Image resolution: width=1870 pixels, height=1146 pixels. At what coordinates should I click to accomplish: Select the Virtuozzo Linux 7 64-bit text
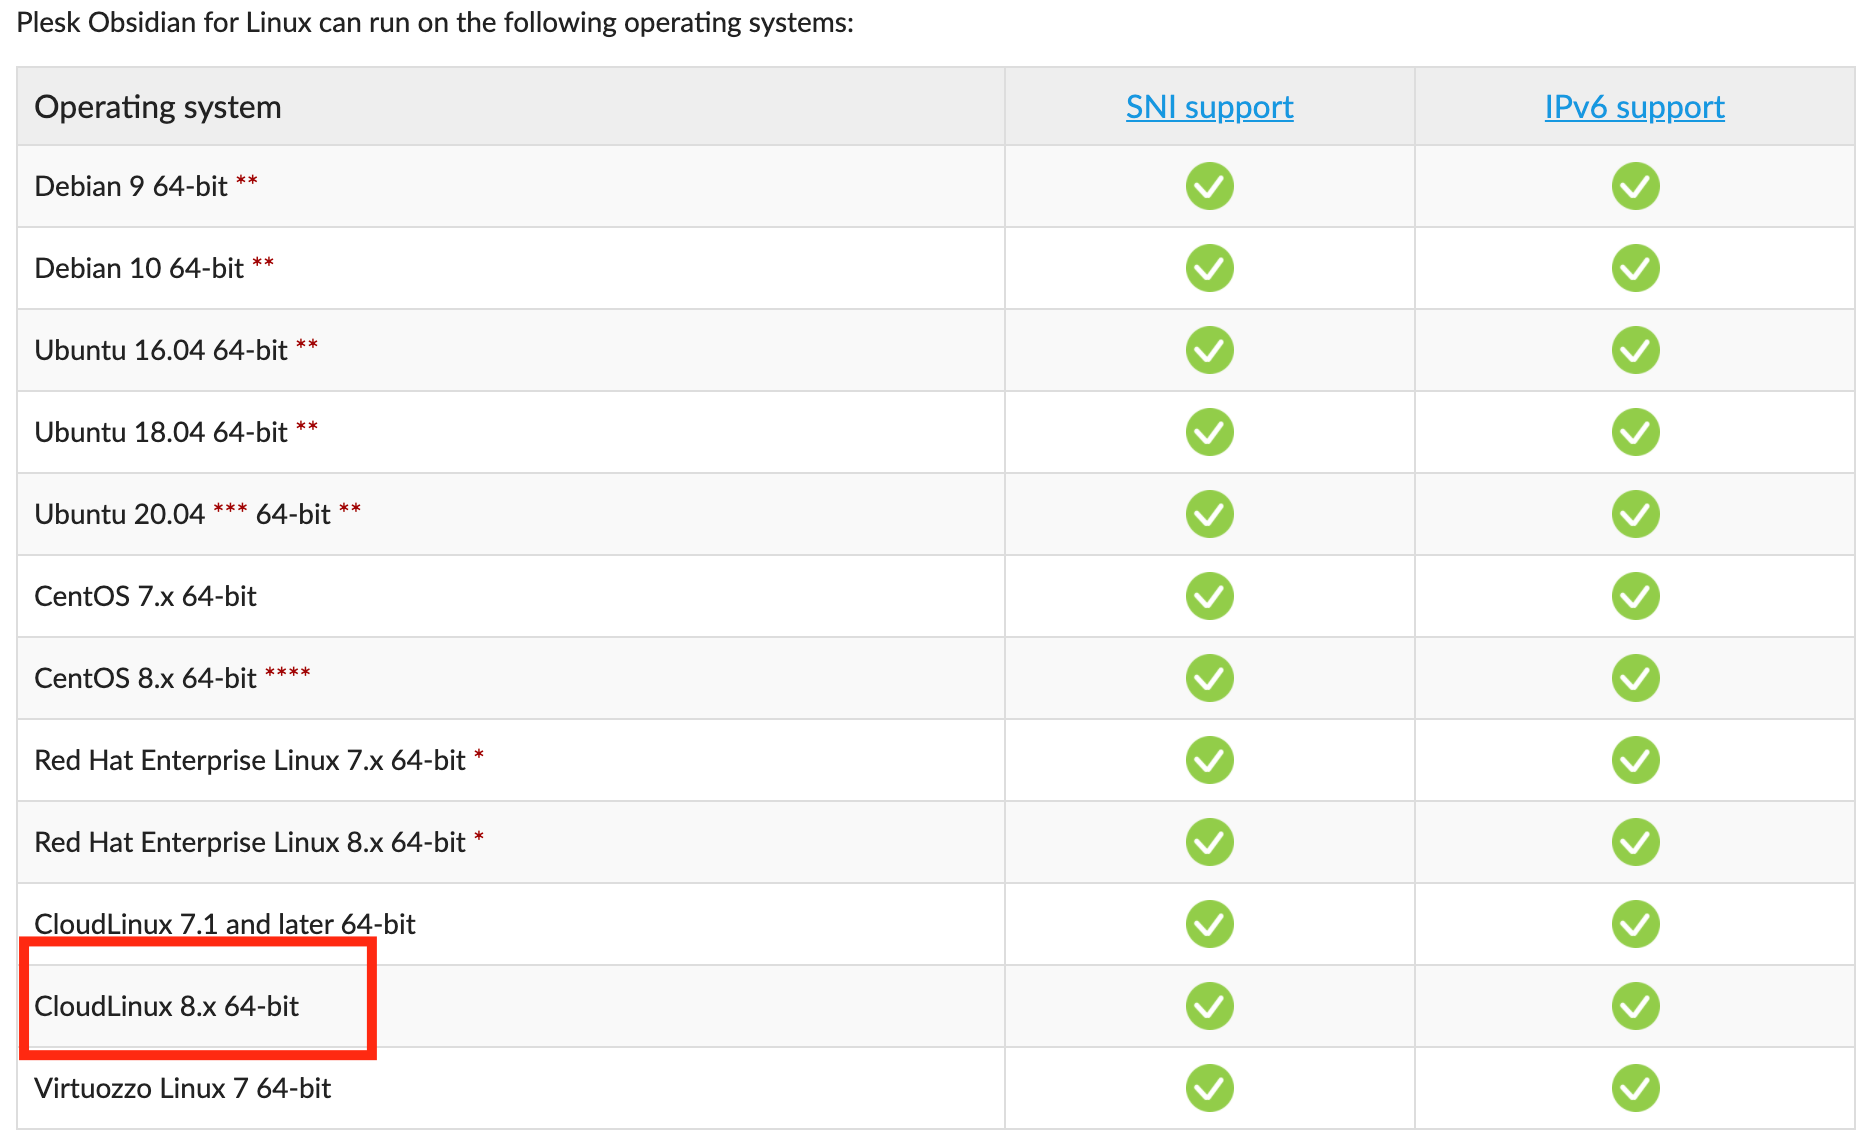coord(183,1088)
